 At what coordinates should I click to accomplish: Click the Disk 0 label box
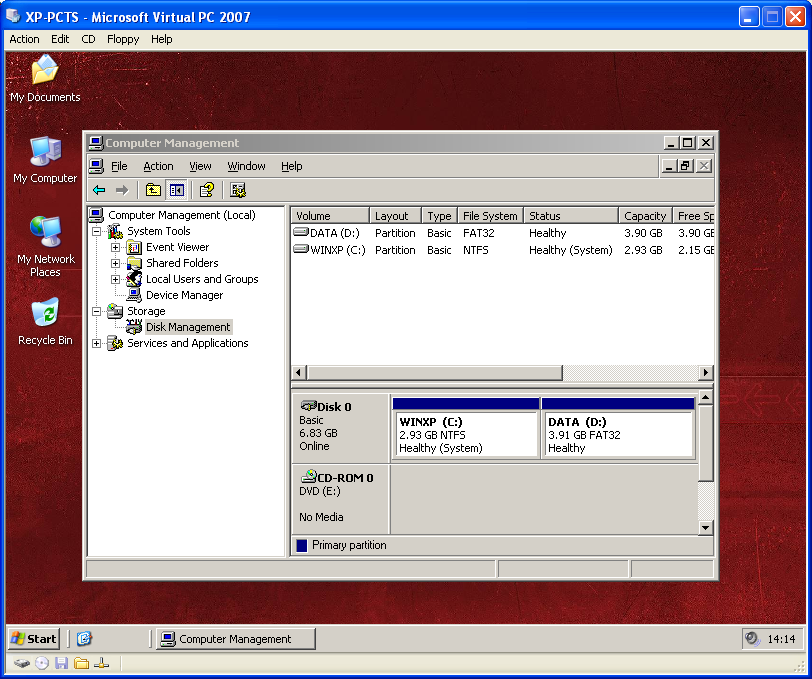point(340,428)
